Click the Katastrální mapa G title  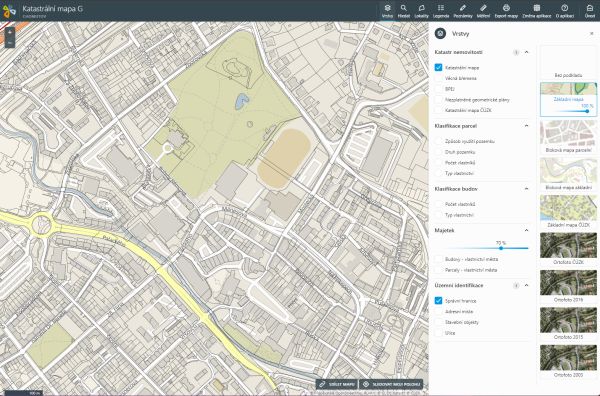coord(53,8)
